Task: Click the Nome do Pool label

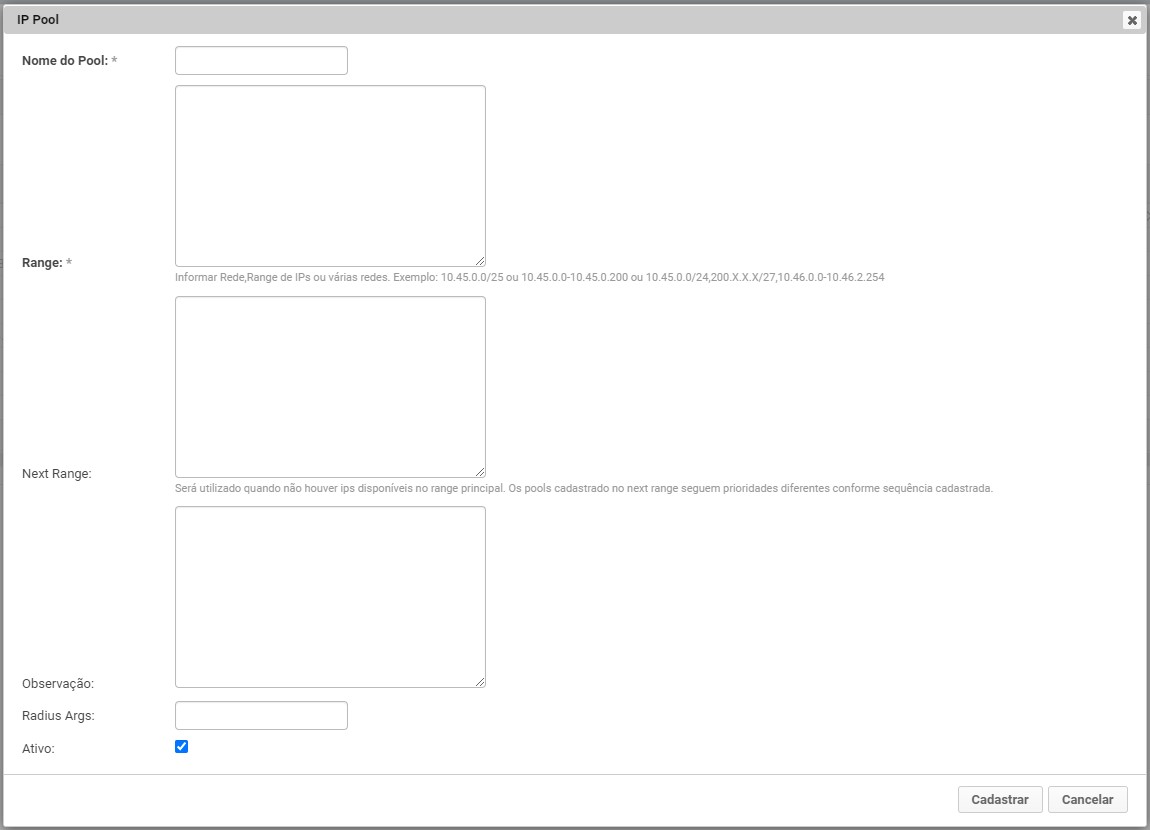Action: [64, 61]
